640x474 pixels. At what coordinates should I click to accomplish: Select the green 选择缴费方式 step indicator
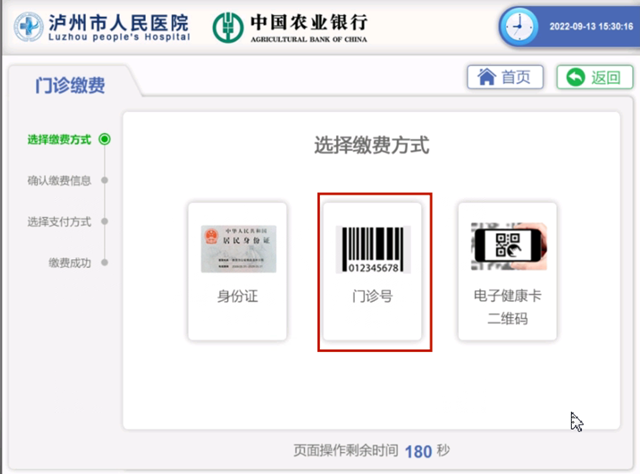pos(105,139)
